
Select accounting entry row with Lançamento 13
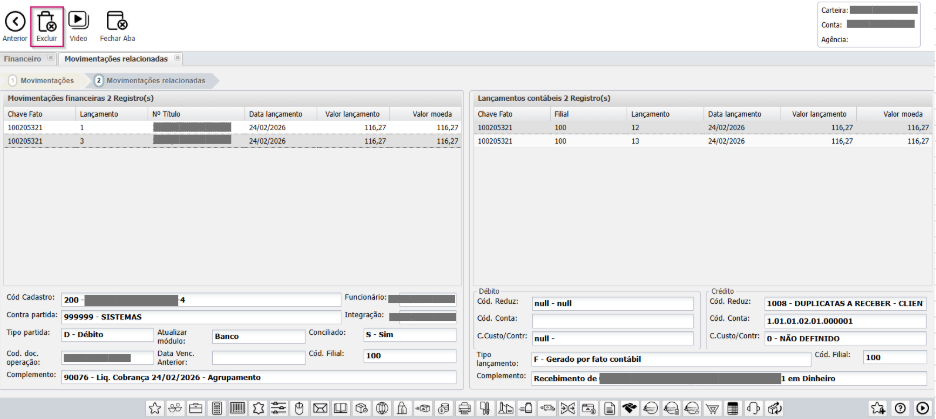click(x=700, y=142)
